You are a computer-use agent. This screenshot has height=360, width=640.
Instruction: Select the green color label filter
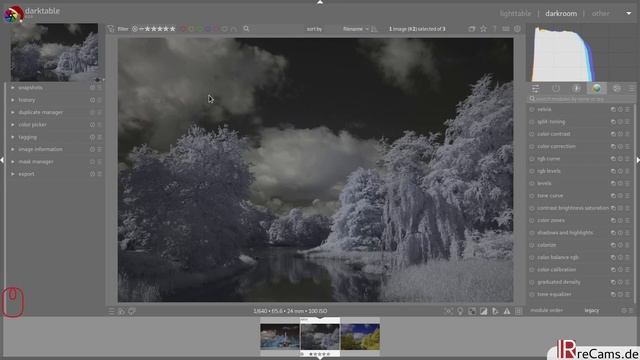click(x=200, y=29)
